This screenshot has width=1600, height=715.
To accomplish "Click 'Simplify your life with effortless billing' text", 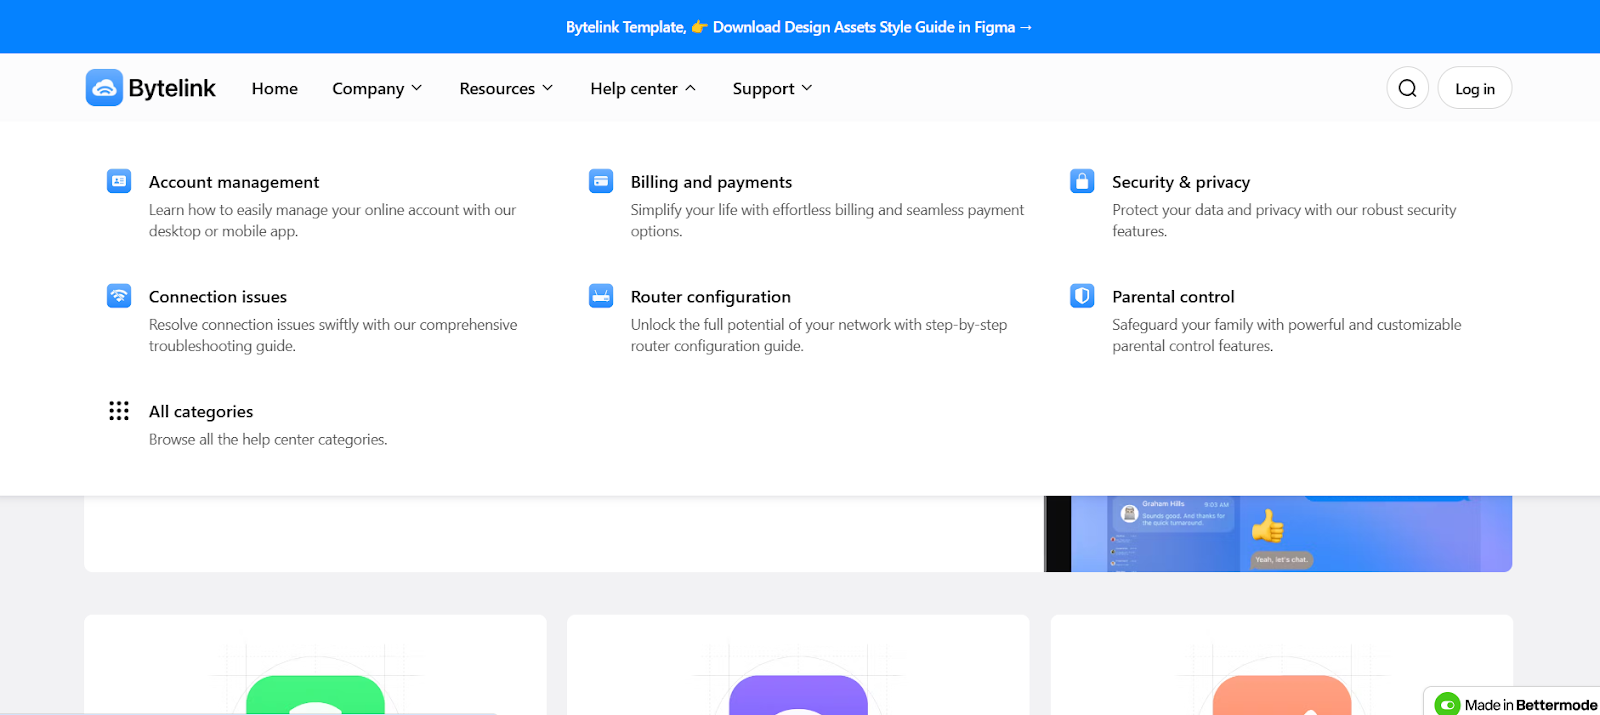I will (827, 220).
